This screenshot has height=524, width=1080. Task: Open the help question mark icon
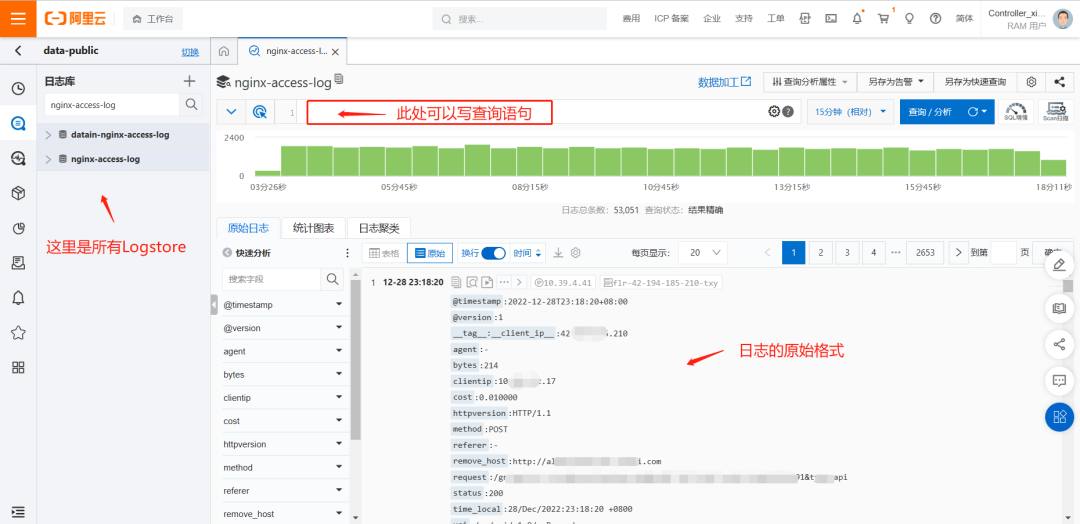pos(935,19)
